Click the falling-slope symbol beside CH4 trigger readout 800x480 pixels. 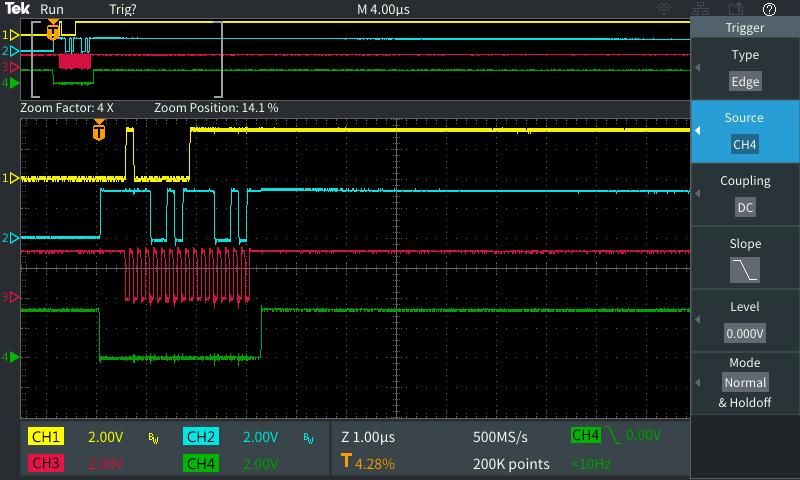click(x=613, y=435)
